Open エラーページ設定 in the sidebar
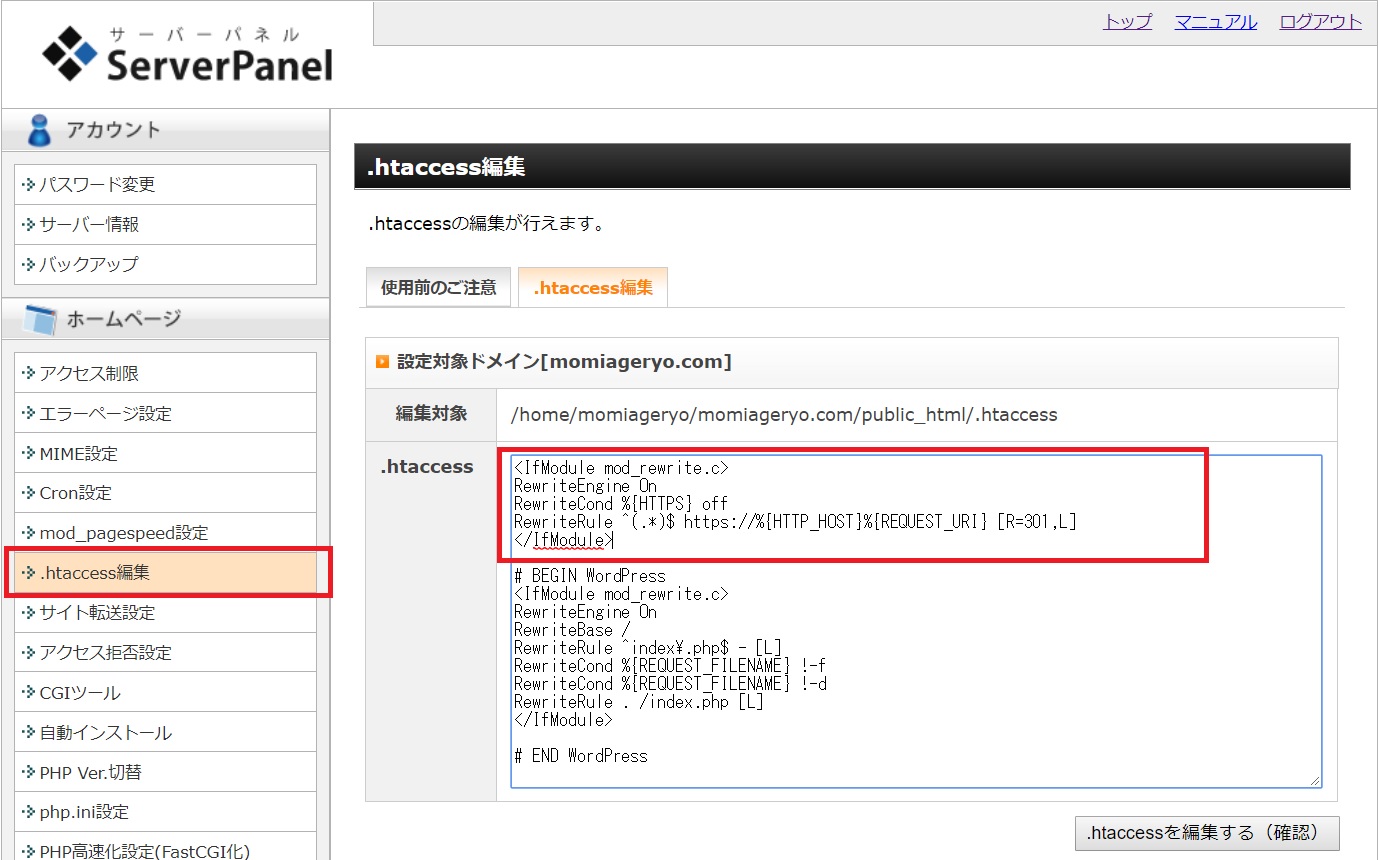Image resolution: width=1378 pixels, height=860 pixels. coord(166,413)
